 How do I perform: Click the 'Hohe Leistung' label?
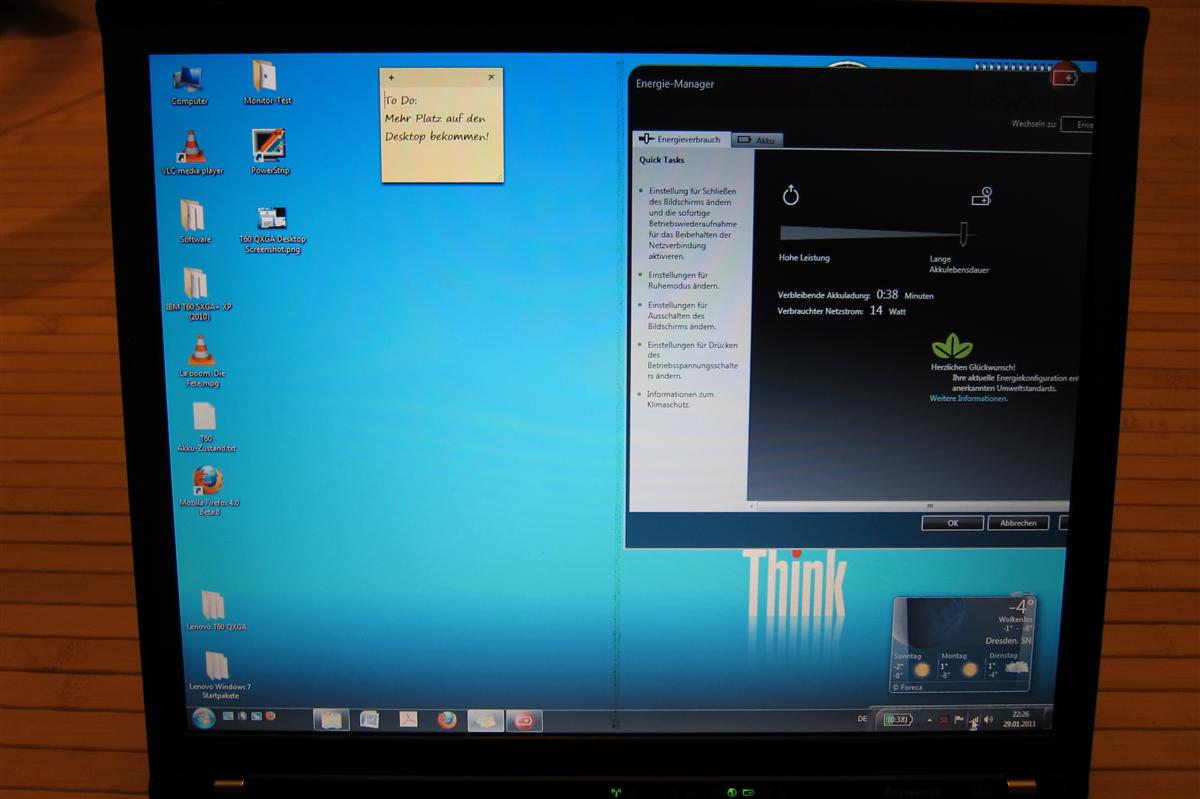[804, 257]
